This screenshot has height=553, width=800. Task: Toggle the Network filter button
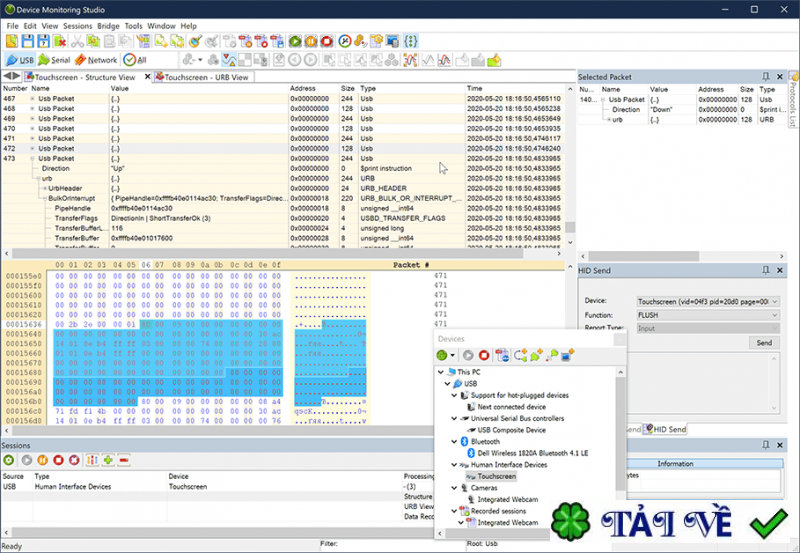click(96, 60)
